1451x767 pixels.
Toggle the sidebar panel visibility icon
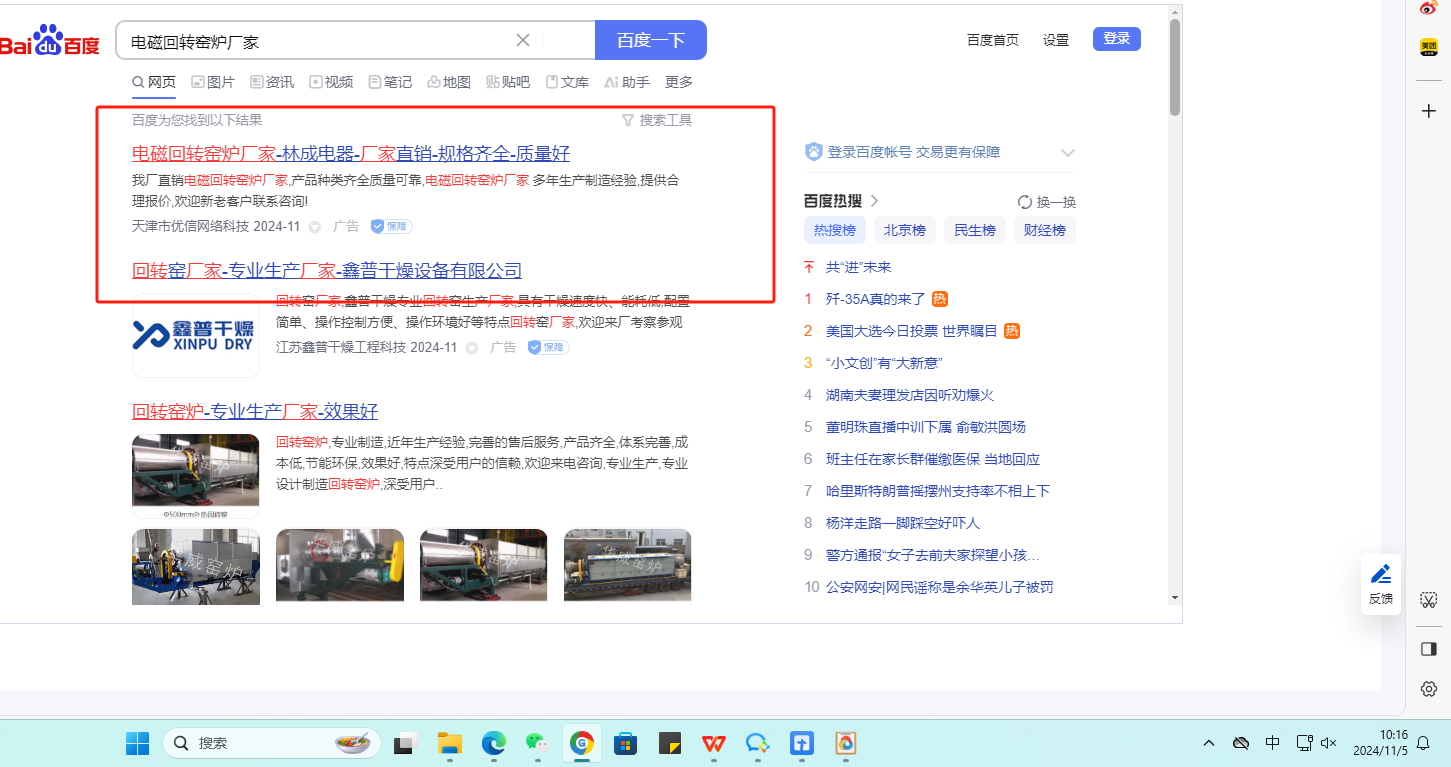tap(1429, 649)
